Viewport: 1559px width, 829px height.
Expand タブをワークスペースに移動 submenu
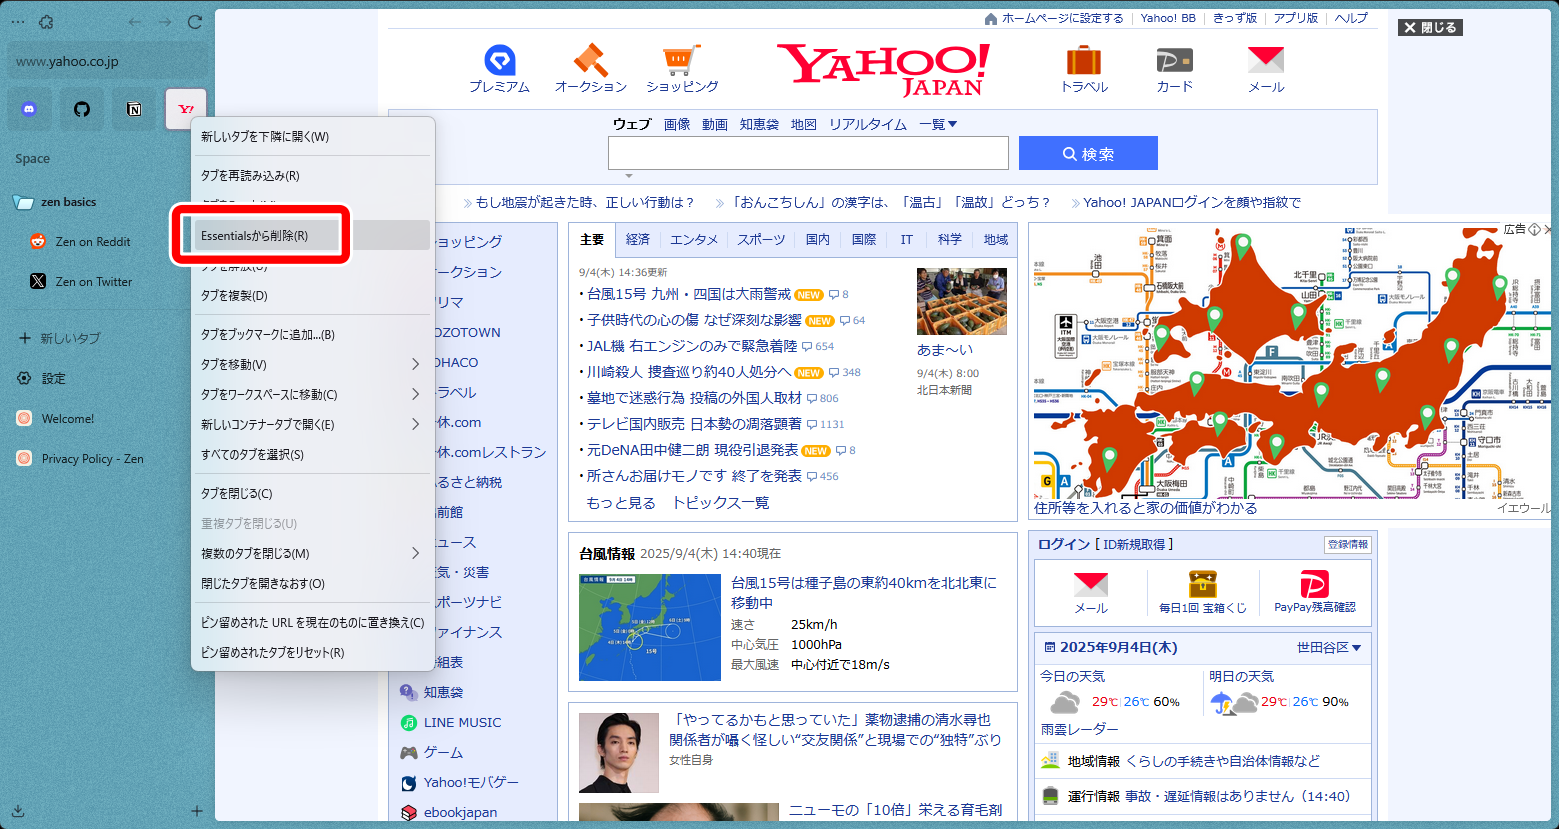pyautogui.click(x=313, y=395)
